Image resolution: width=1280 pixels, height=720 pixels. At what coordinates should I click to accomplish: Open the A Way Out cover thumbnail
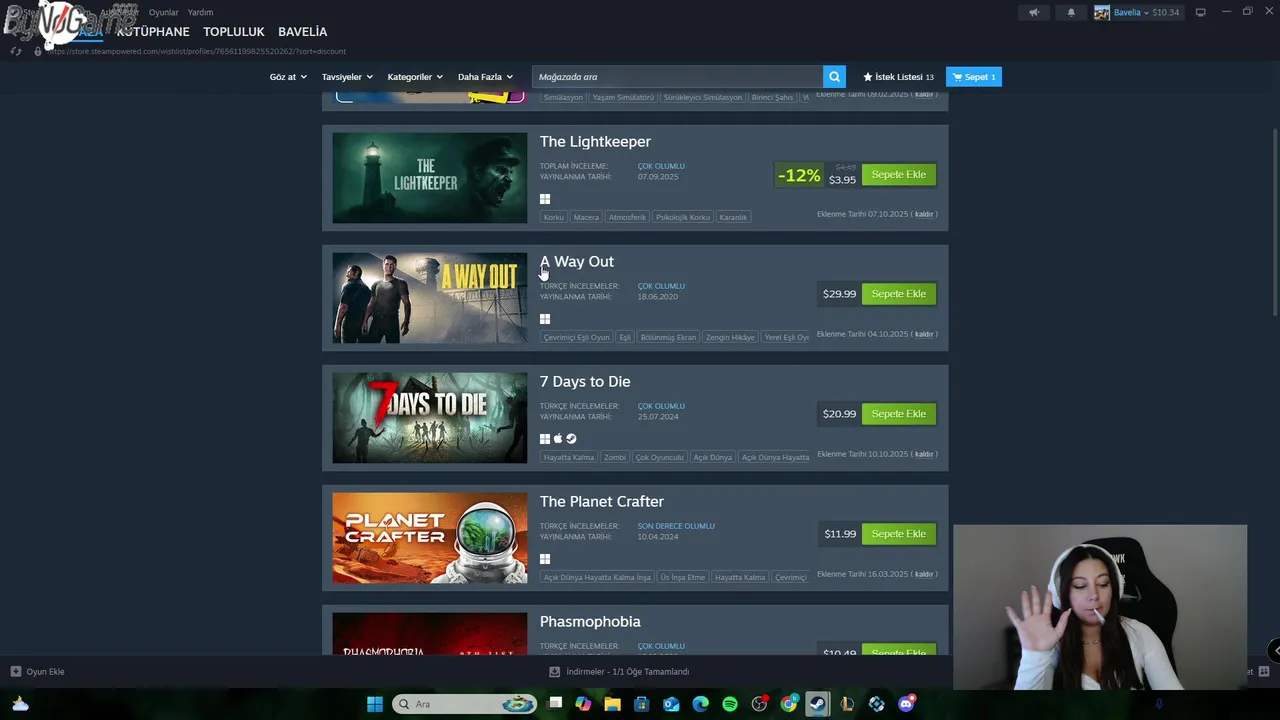(x=429, y=298)
